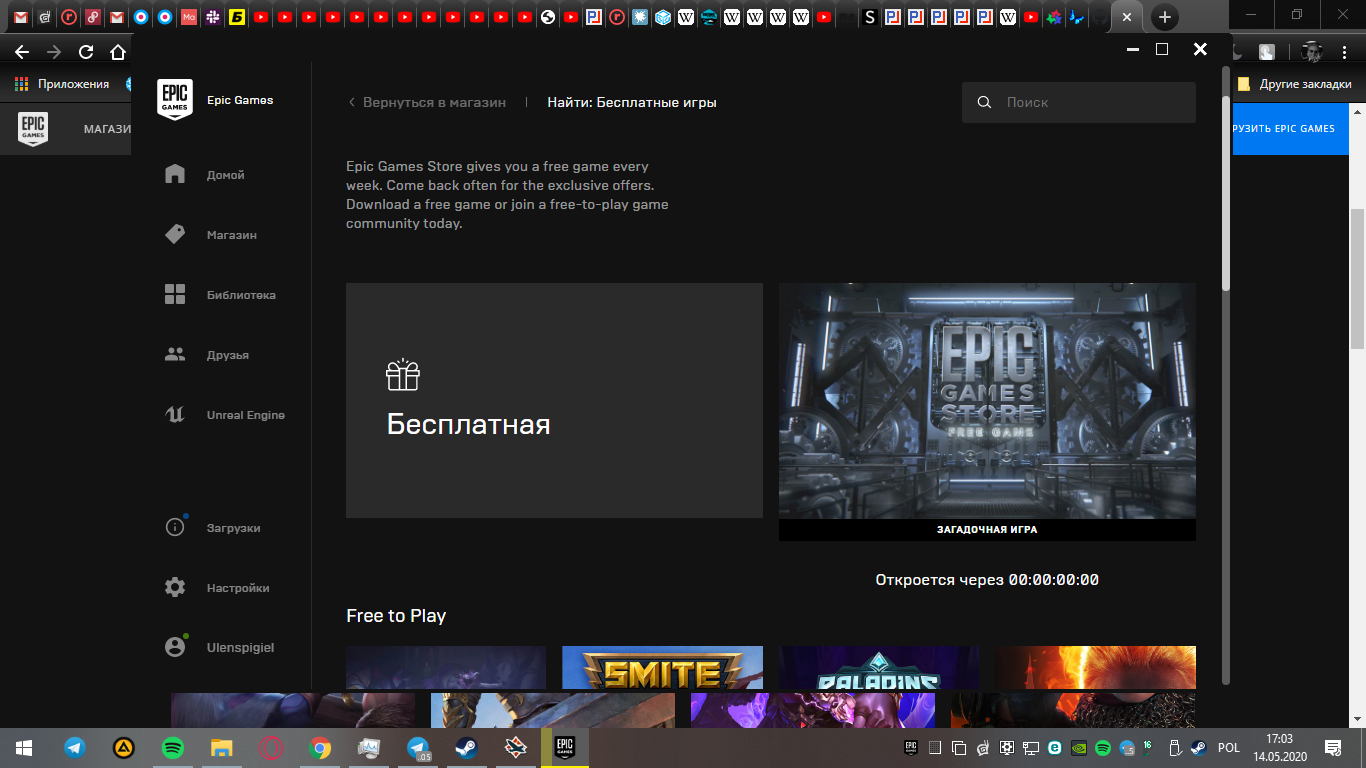Screen dimensions: 1366x768
Task: Click Telegram taskbar icon with notification badge
Action: pos(418,747)
